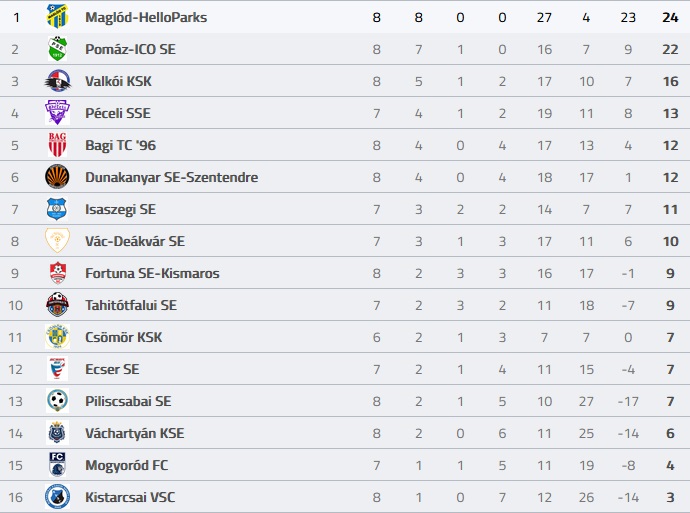Select the Csömör KSK crest

[57, 337]
